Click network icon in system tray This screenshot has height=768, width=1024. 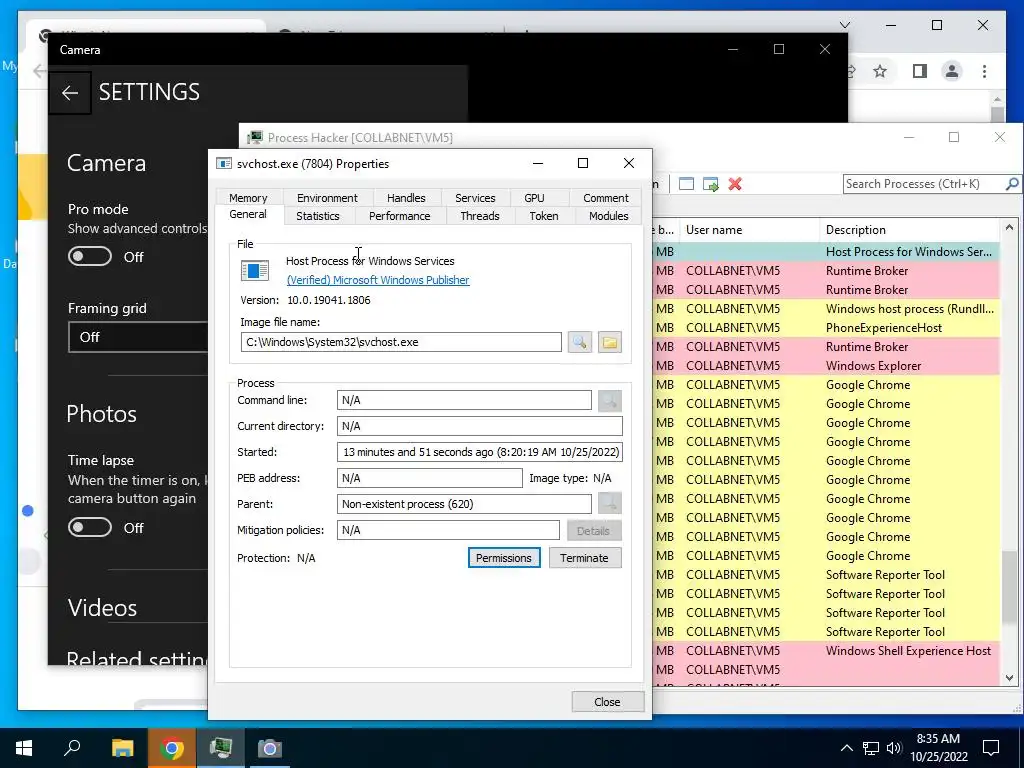871,748
